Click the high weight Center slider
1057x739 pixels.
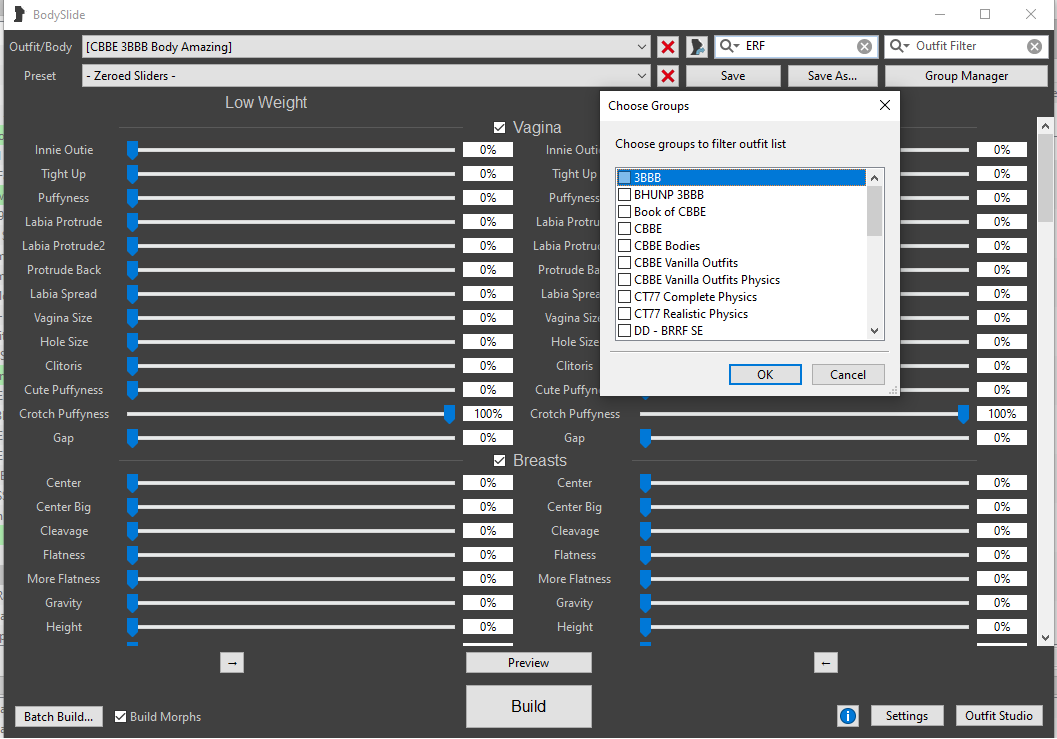pos(804,483)
